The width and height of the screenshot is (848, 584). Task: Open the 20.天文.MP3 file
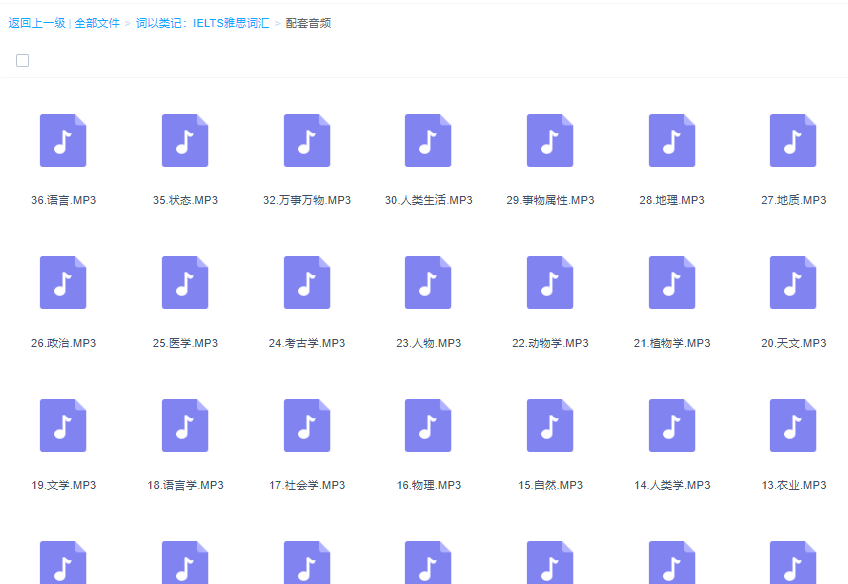[x=792, y=283]
